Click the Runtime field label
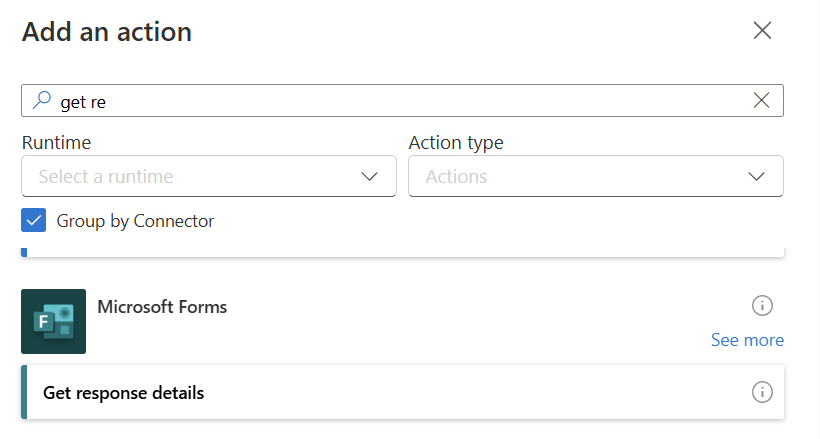This screenshot has width=820, height=439. coord(56,142)
